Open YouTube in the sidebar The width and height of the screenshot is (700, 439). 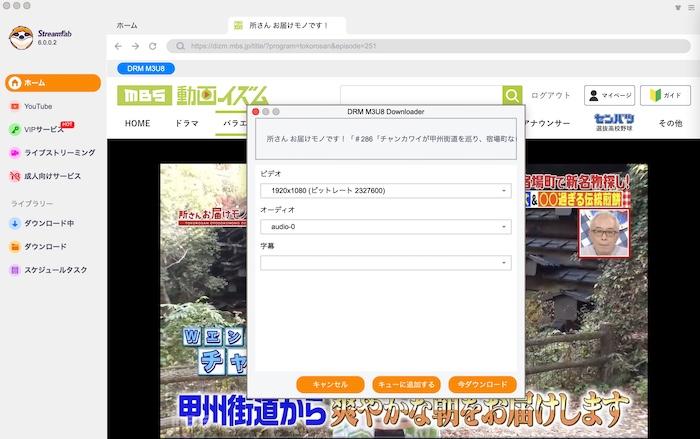tap(38, 106)
